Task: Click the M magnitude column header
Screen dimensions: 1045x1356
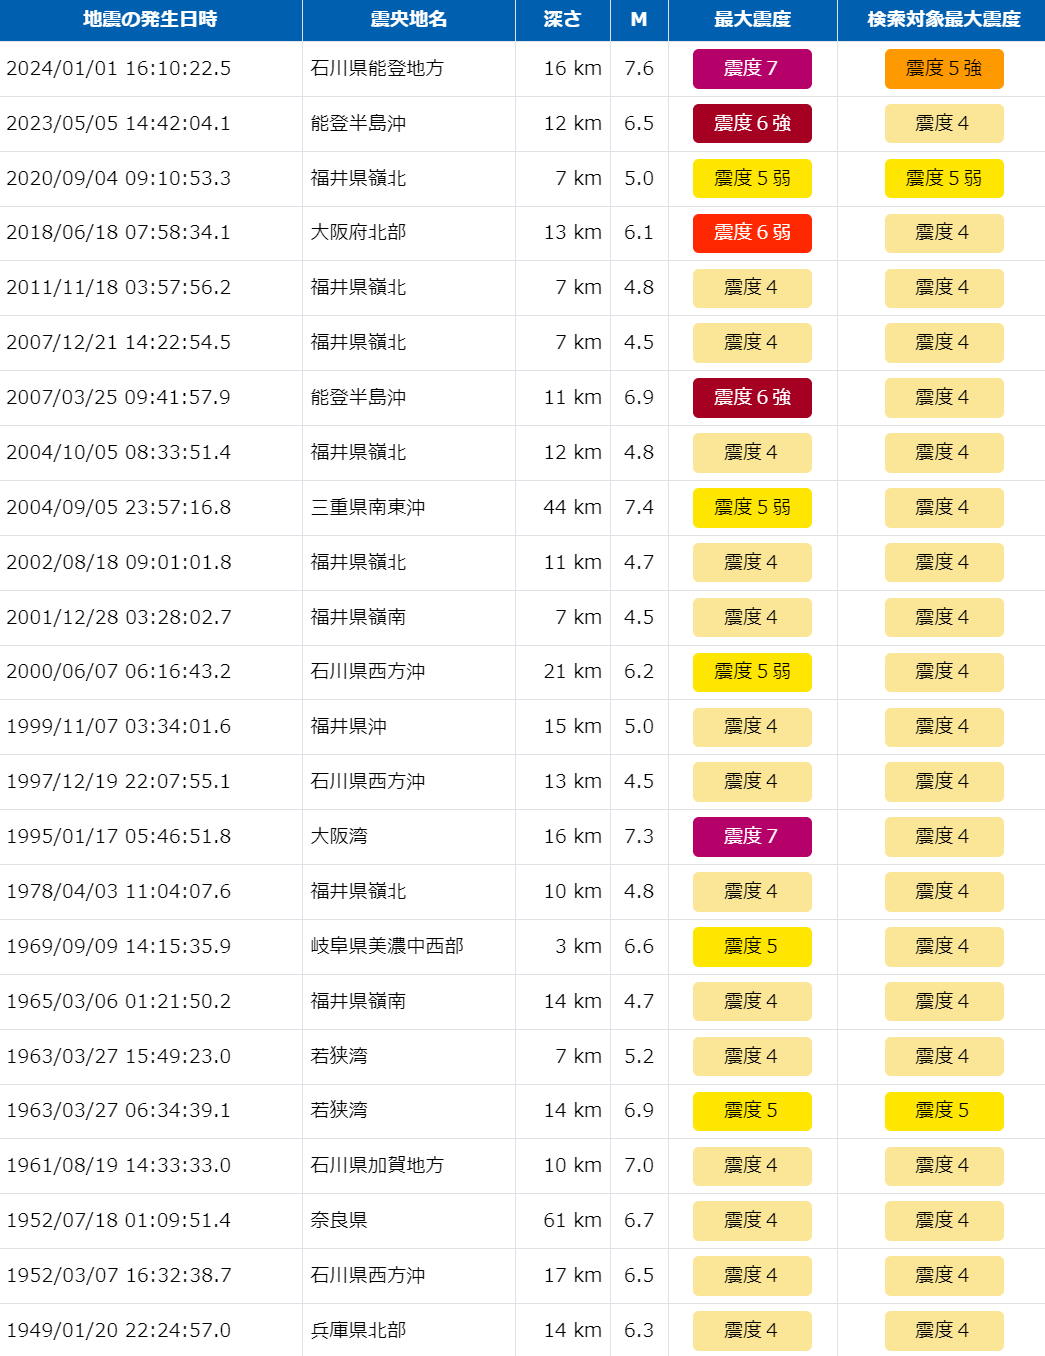Action: [x=639, y=19]
